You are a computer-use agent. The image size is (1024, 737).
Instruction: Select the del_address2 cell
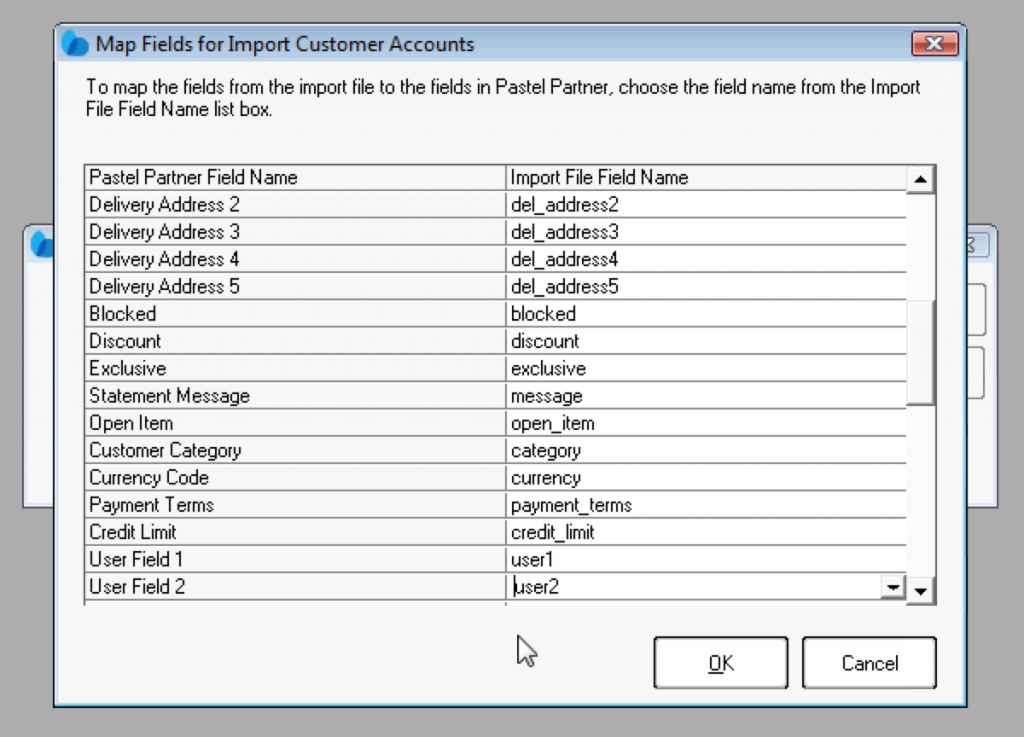click(706, 204)
